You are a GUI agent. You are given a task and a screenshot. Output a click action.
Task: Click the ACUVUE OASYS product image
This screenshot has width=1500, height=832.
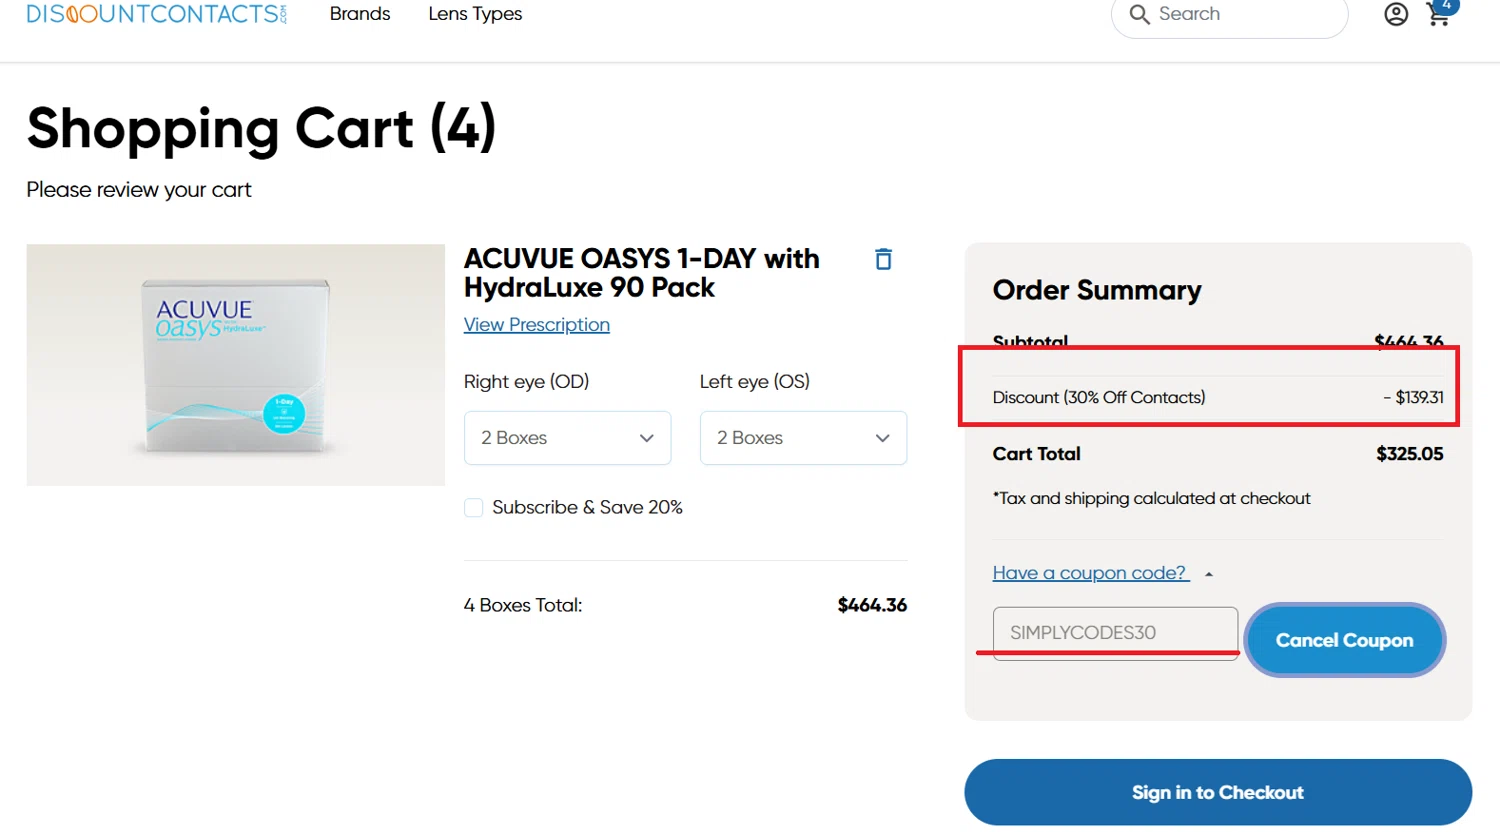(236, 365)
